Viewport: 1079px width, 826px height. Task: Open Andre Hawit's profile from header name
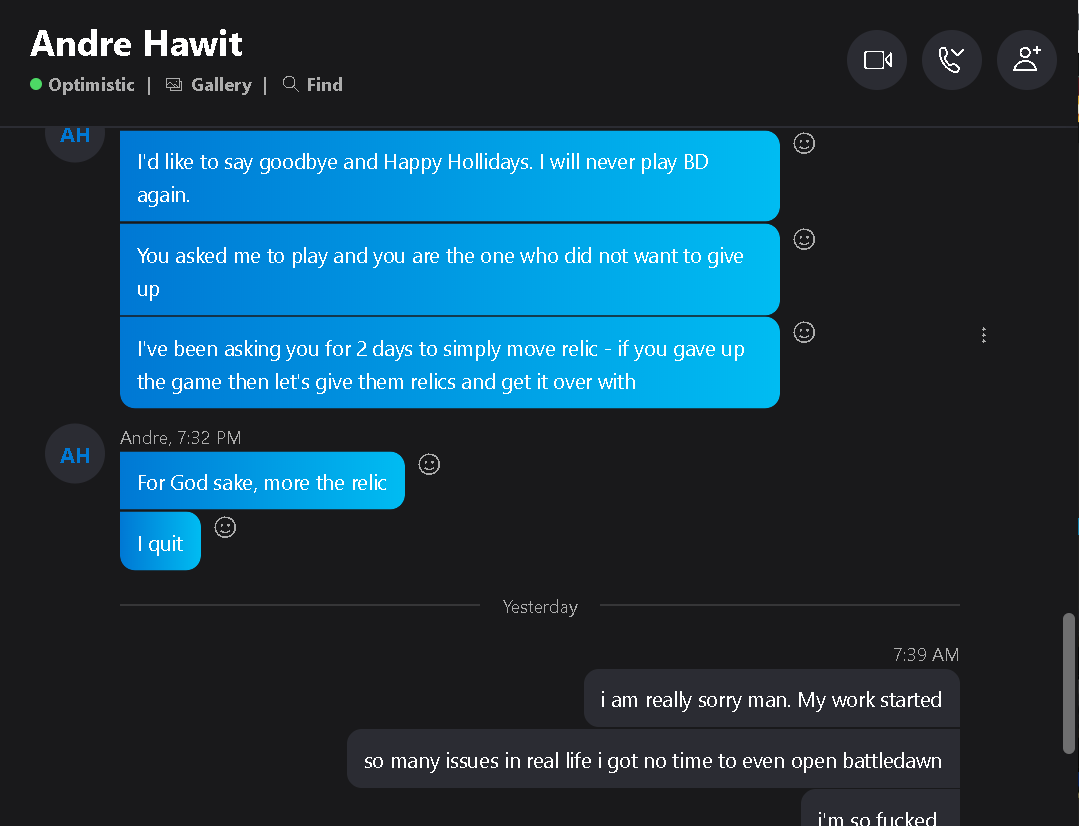(136, 43)
